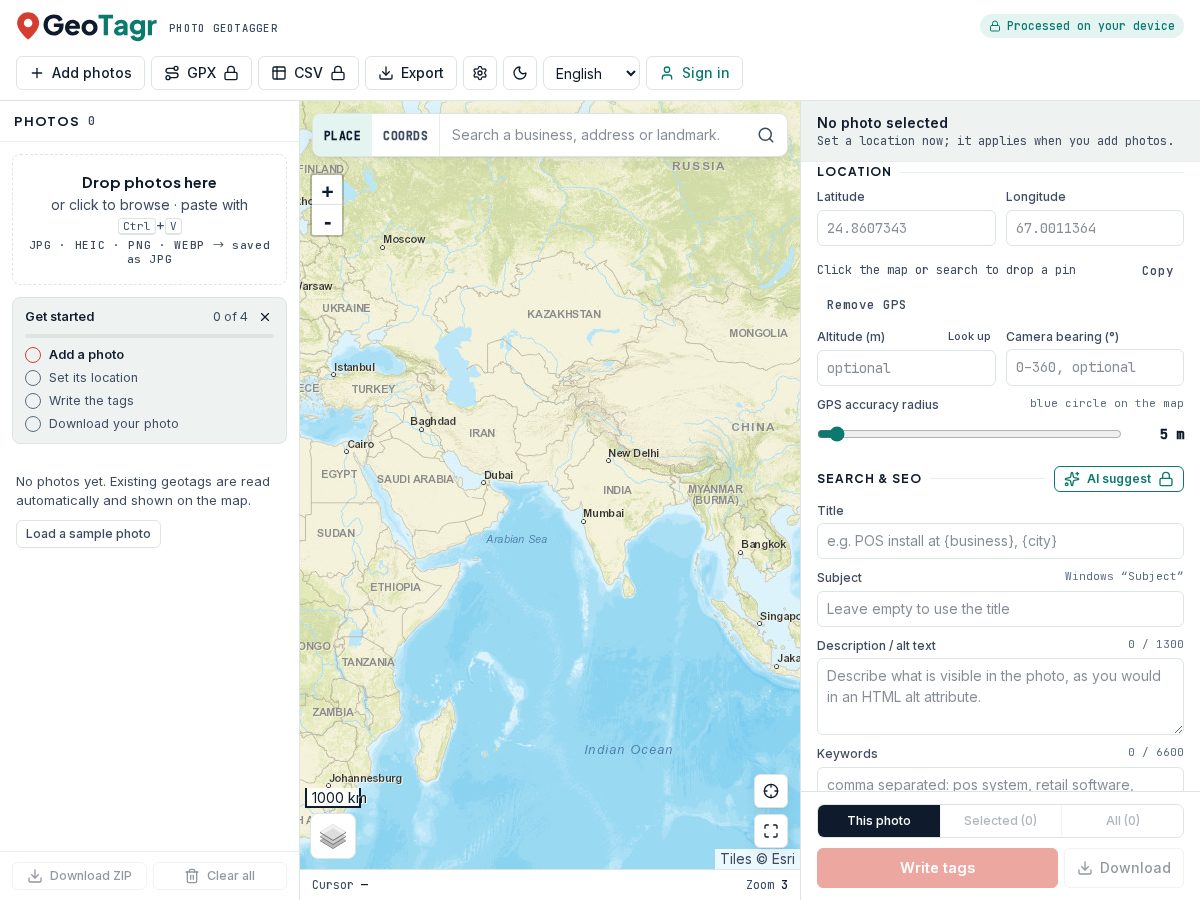Click Remove GPS
This screenshot has width=1200, height=900.
click(866, 305)
